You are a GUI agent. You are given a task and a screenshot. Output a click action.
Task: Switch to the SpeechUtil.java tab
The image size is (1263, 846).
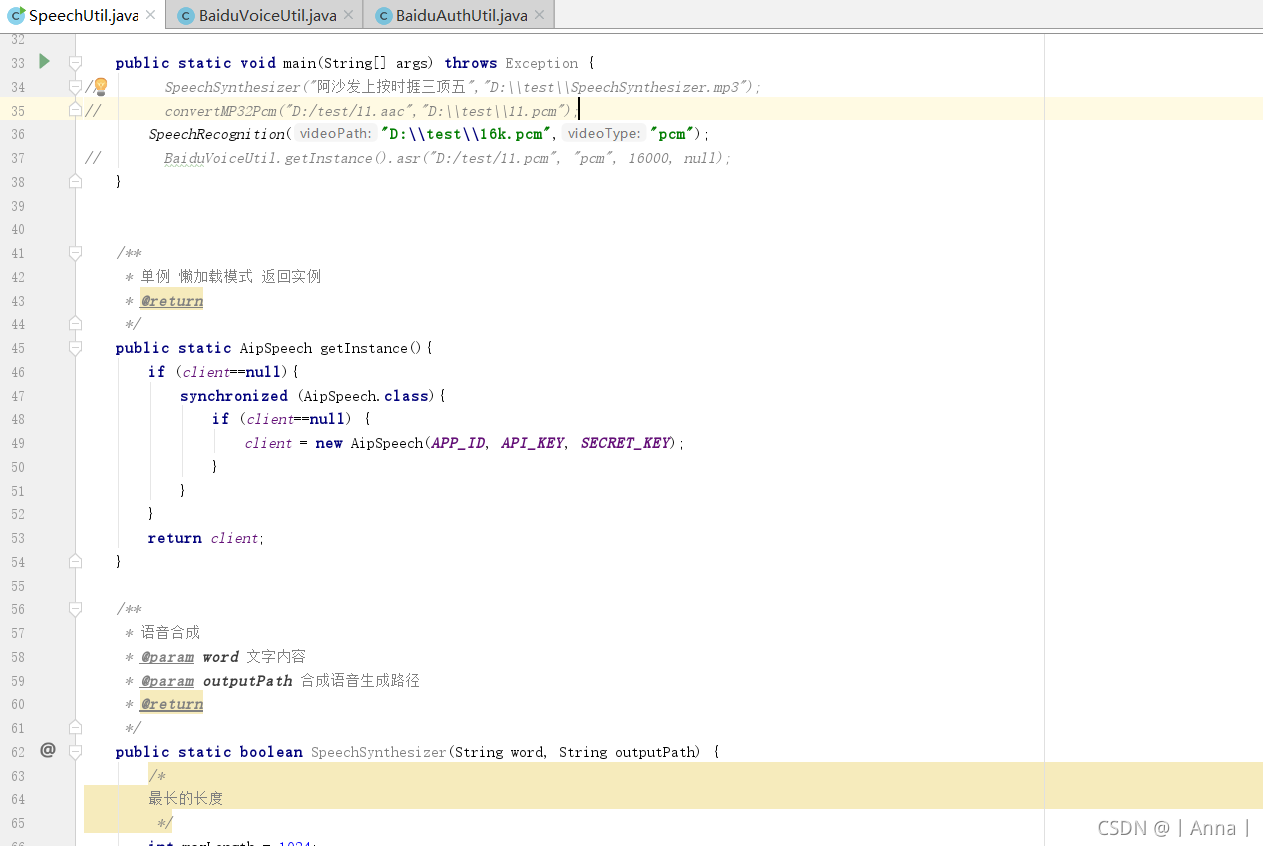tap(84, 15)
